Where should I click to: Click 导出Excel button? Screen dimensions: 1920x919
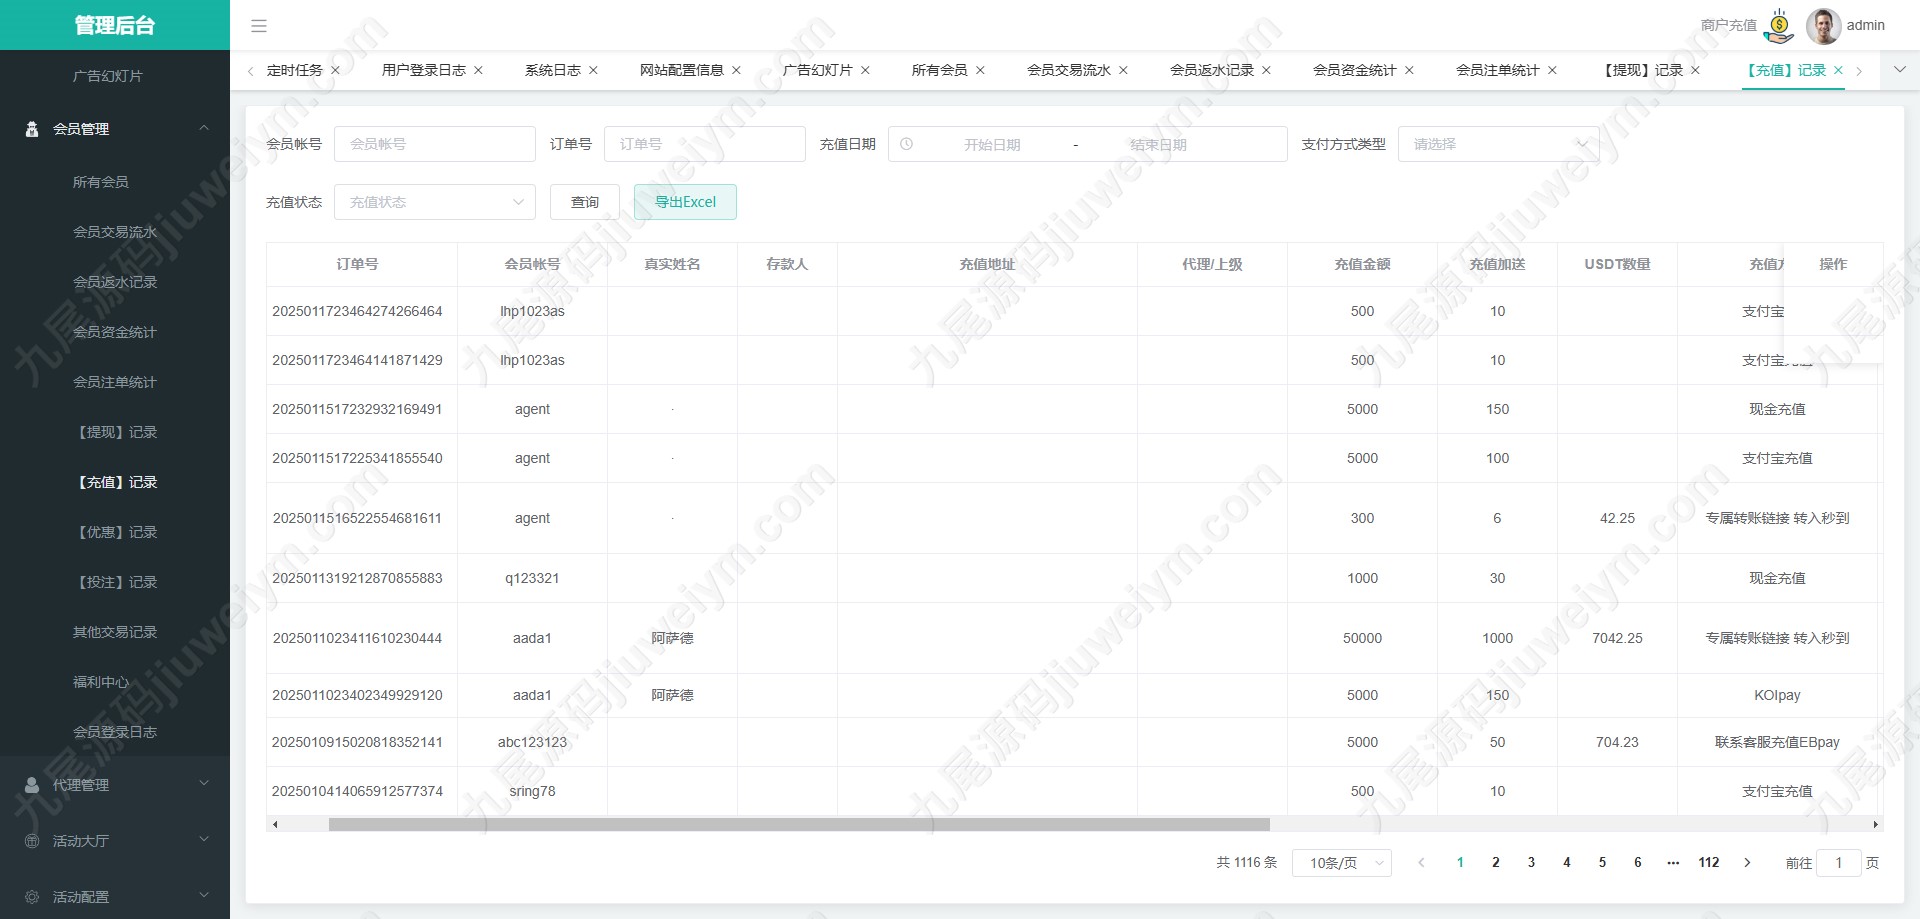coord(685,202)
